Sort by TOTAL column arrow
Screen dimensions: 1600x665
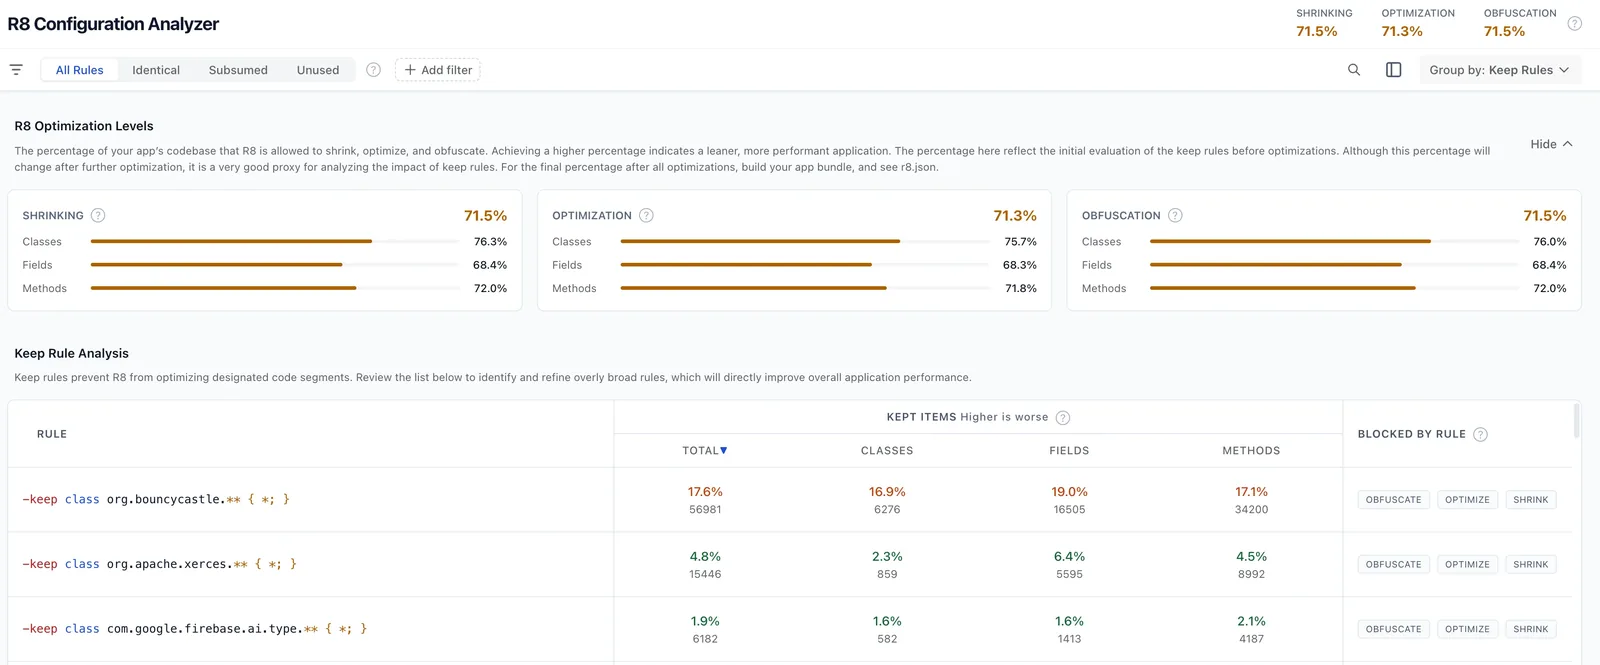(x=724, y=451)
